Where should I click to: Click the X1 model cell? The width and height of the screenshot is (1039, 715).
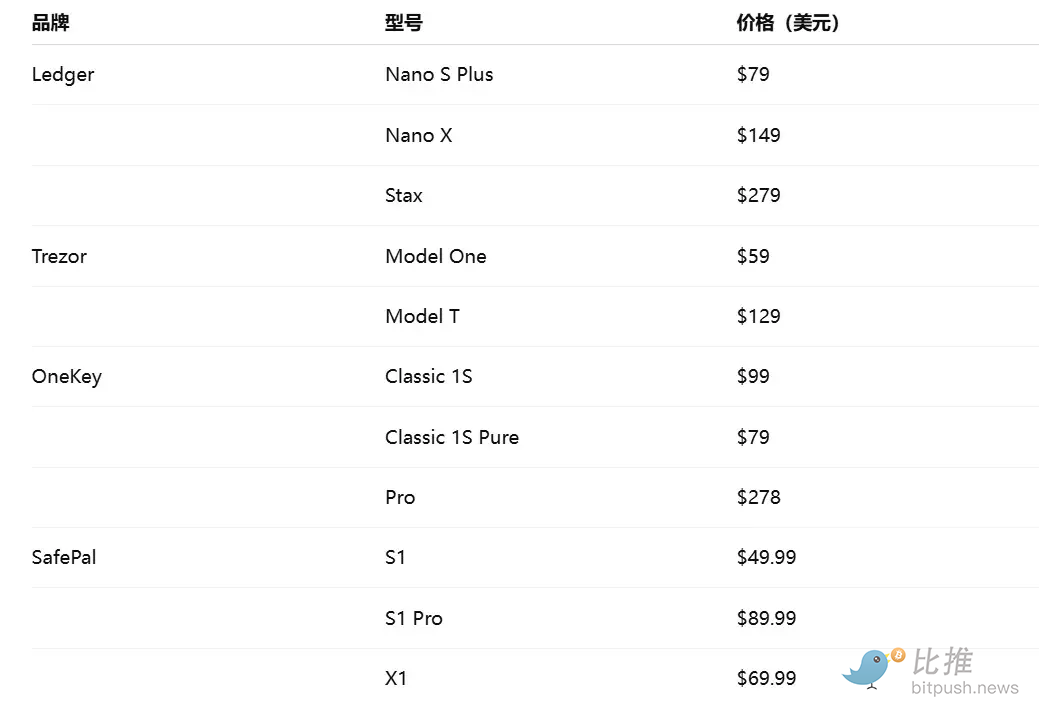[396, 679]
